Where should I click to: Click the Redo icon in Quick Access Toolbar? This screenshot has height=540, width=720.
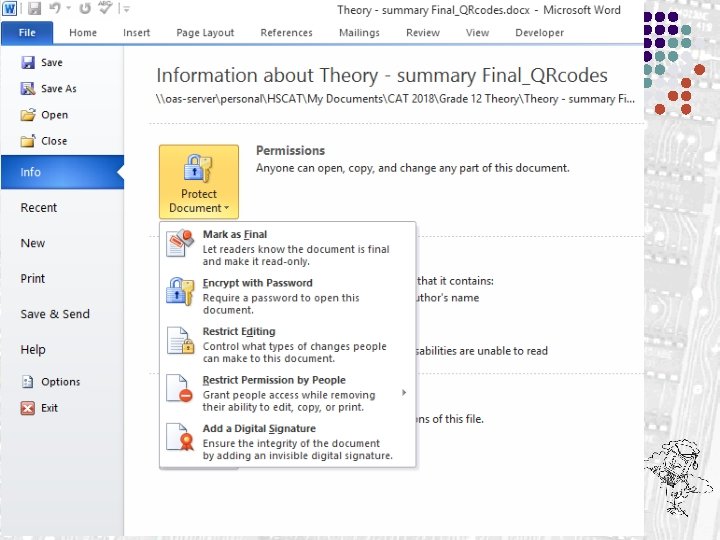tap(84, 8)
